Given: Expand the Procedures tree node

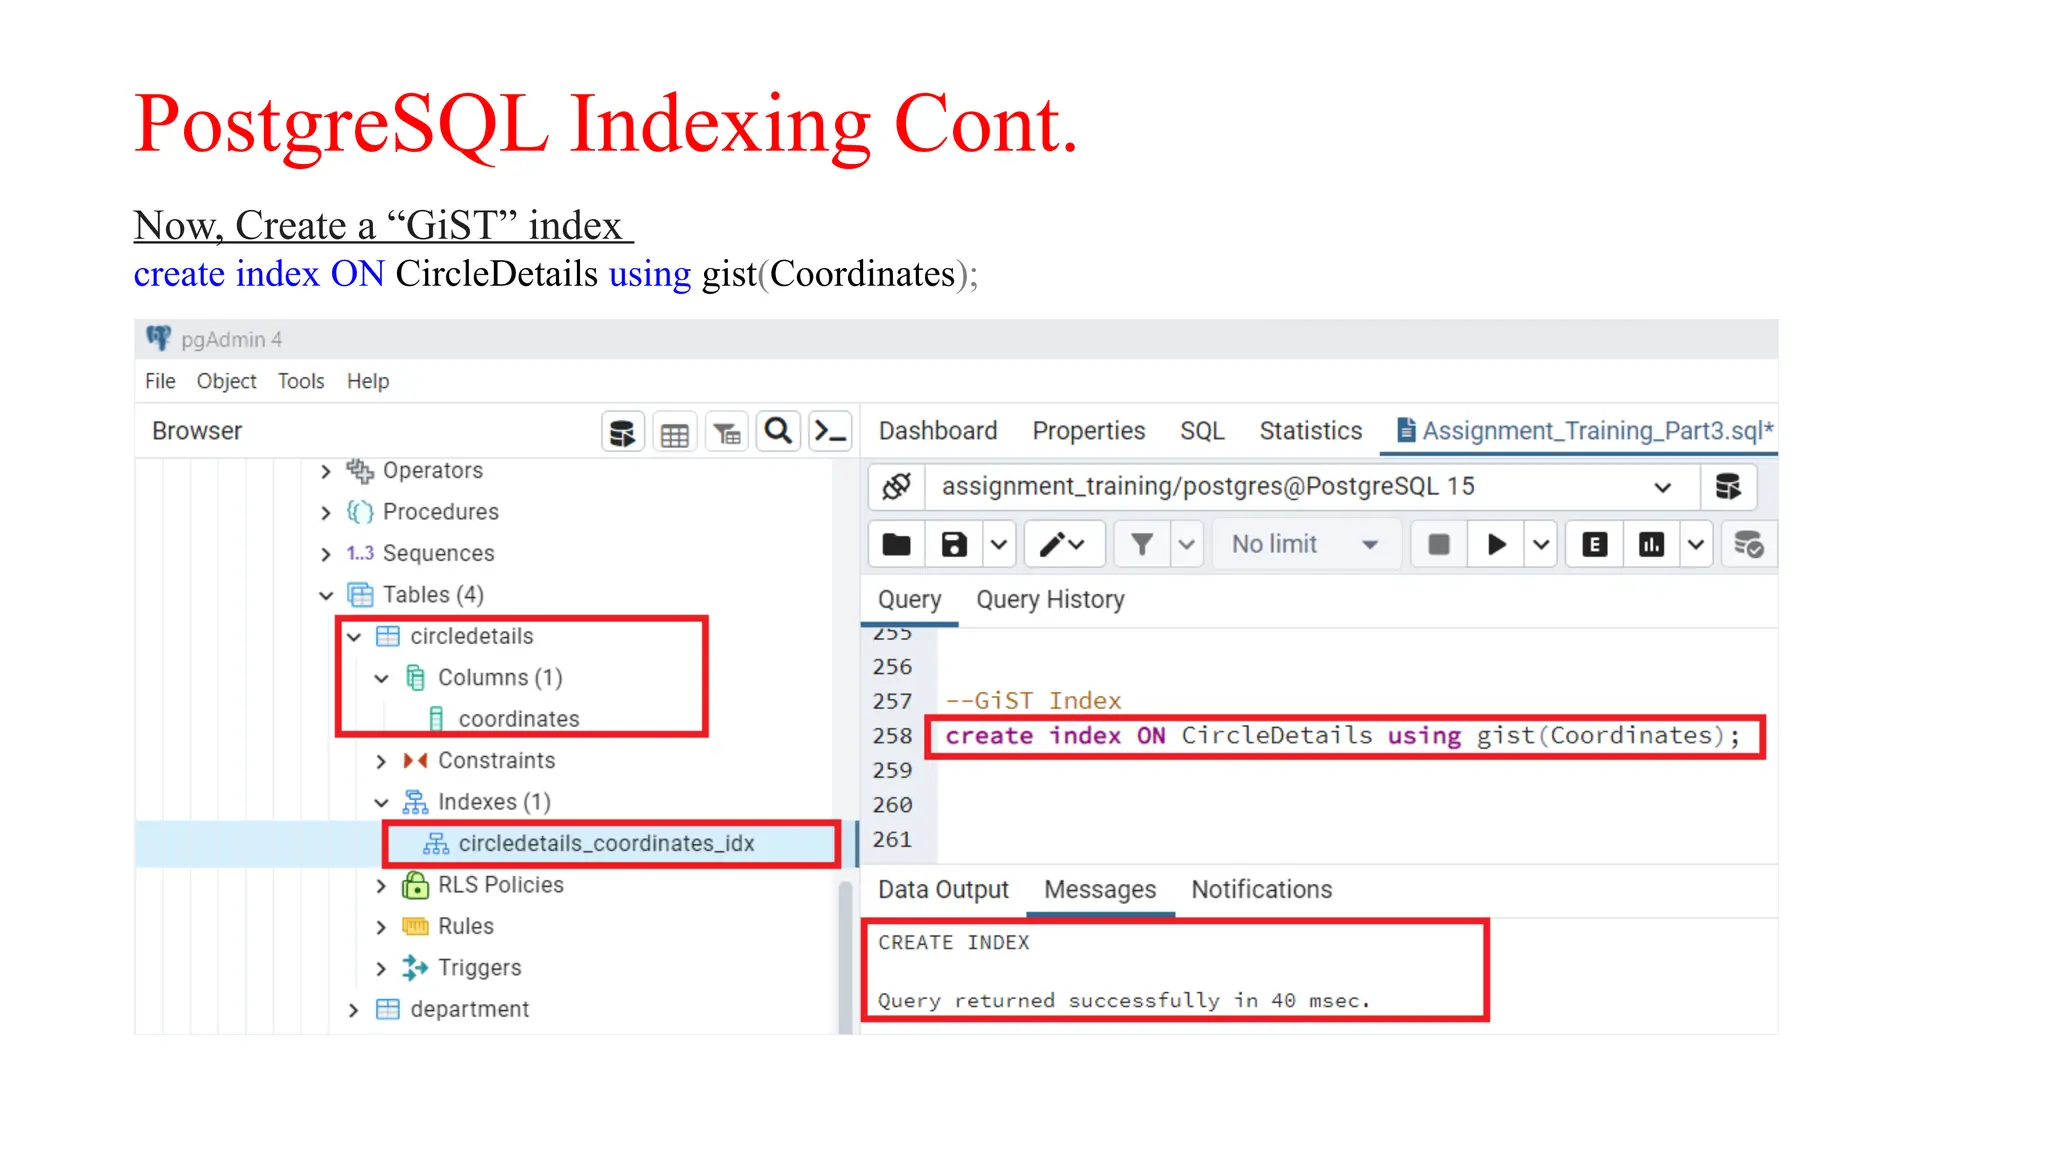Looking at the screenshot, I should point(325,513).
